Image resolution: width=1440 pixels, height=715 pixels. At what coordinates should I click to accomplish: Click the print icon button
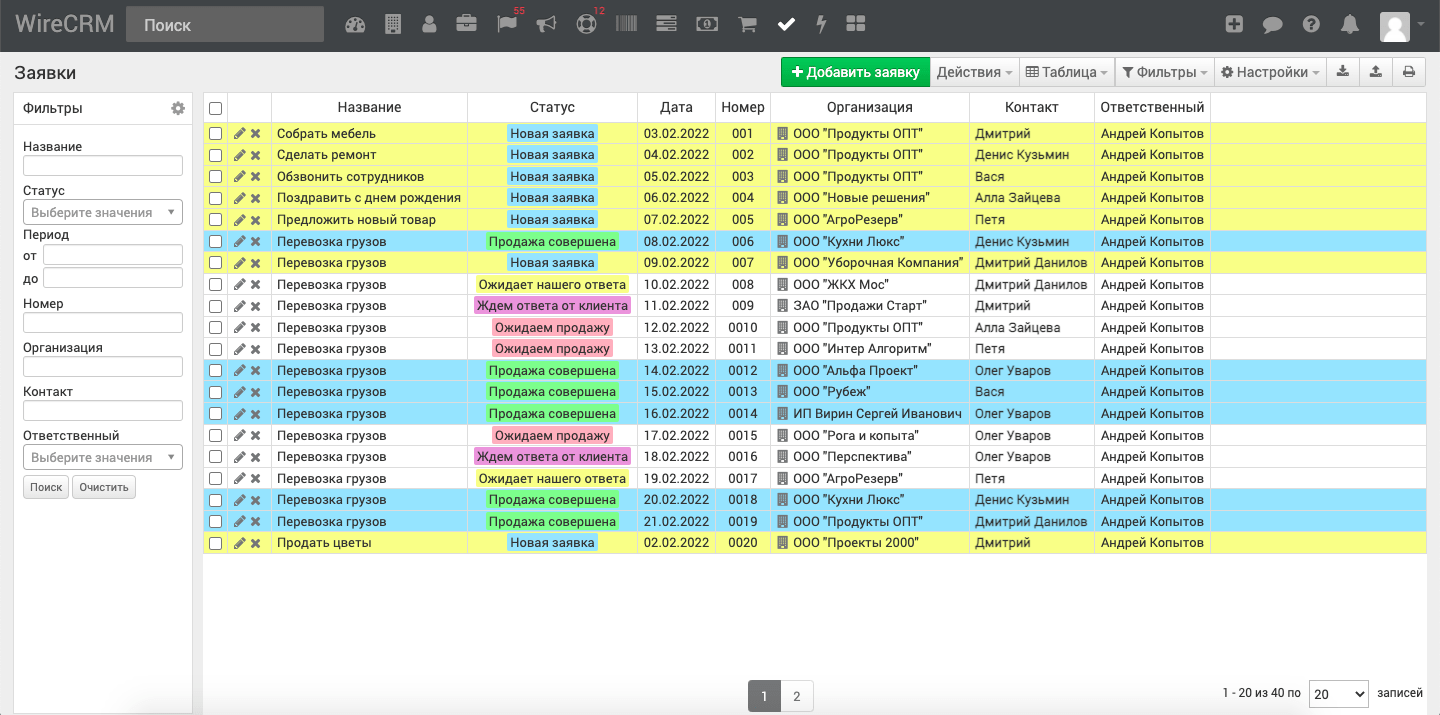click(1409, 72)
